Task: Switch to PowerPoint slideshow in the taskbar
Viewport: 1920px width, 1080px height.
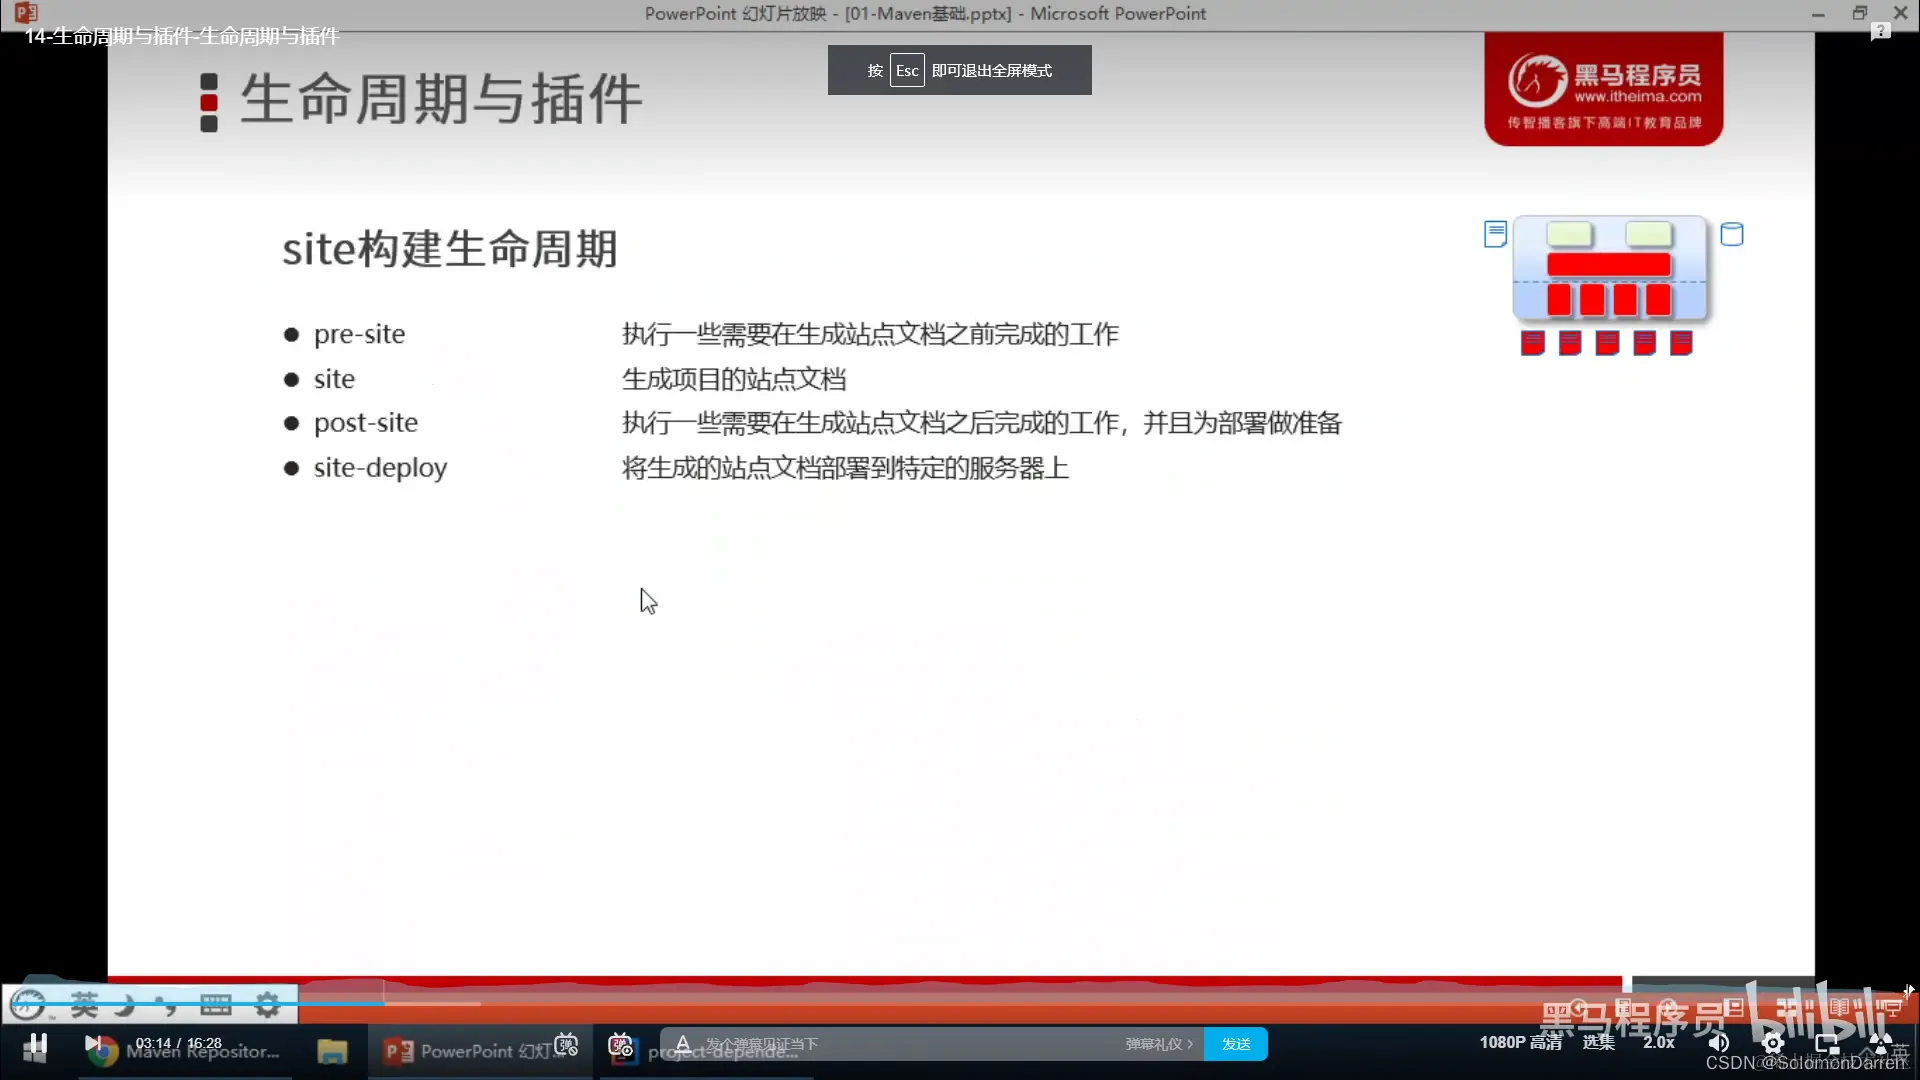Action: click(x=470, y=1051)
